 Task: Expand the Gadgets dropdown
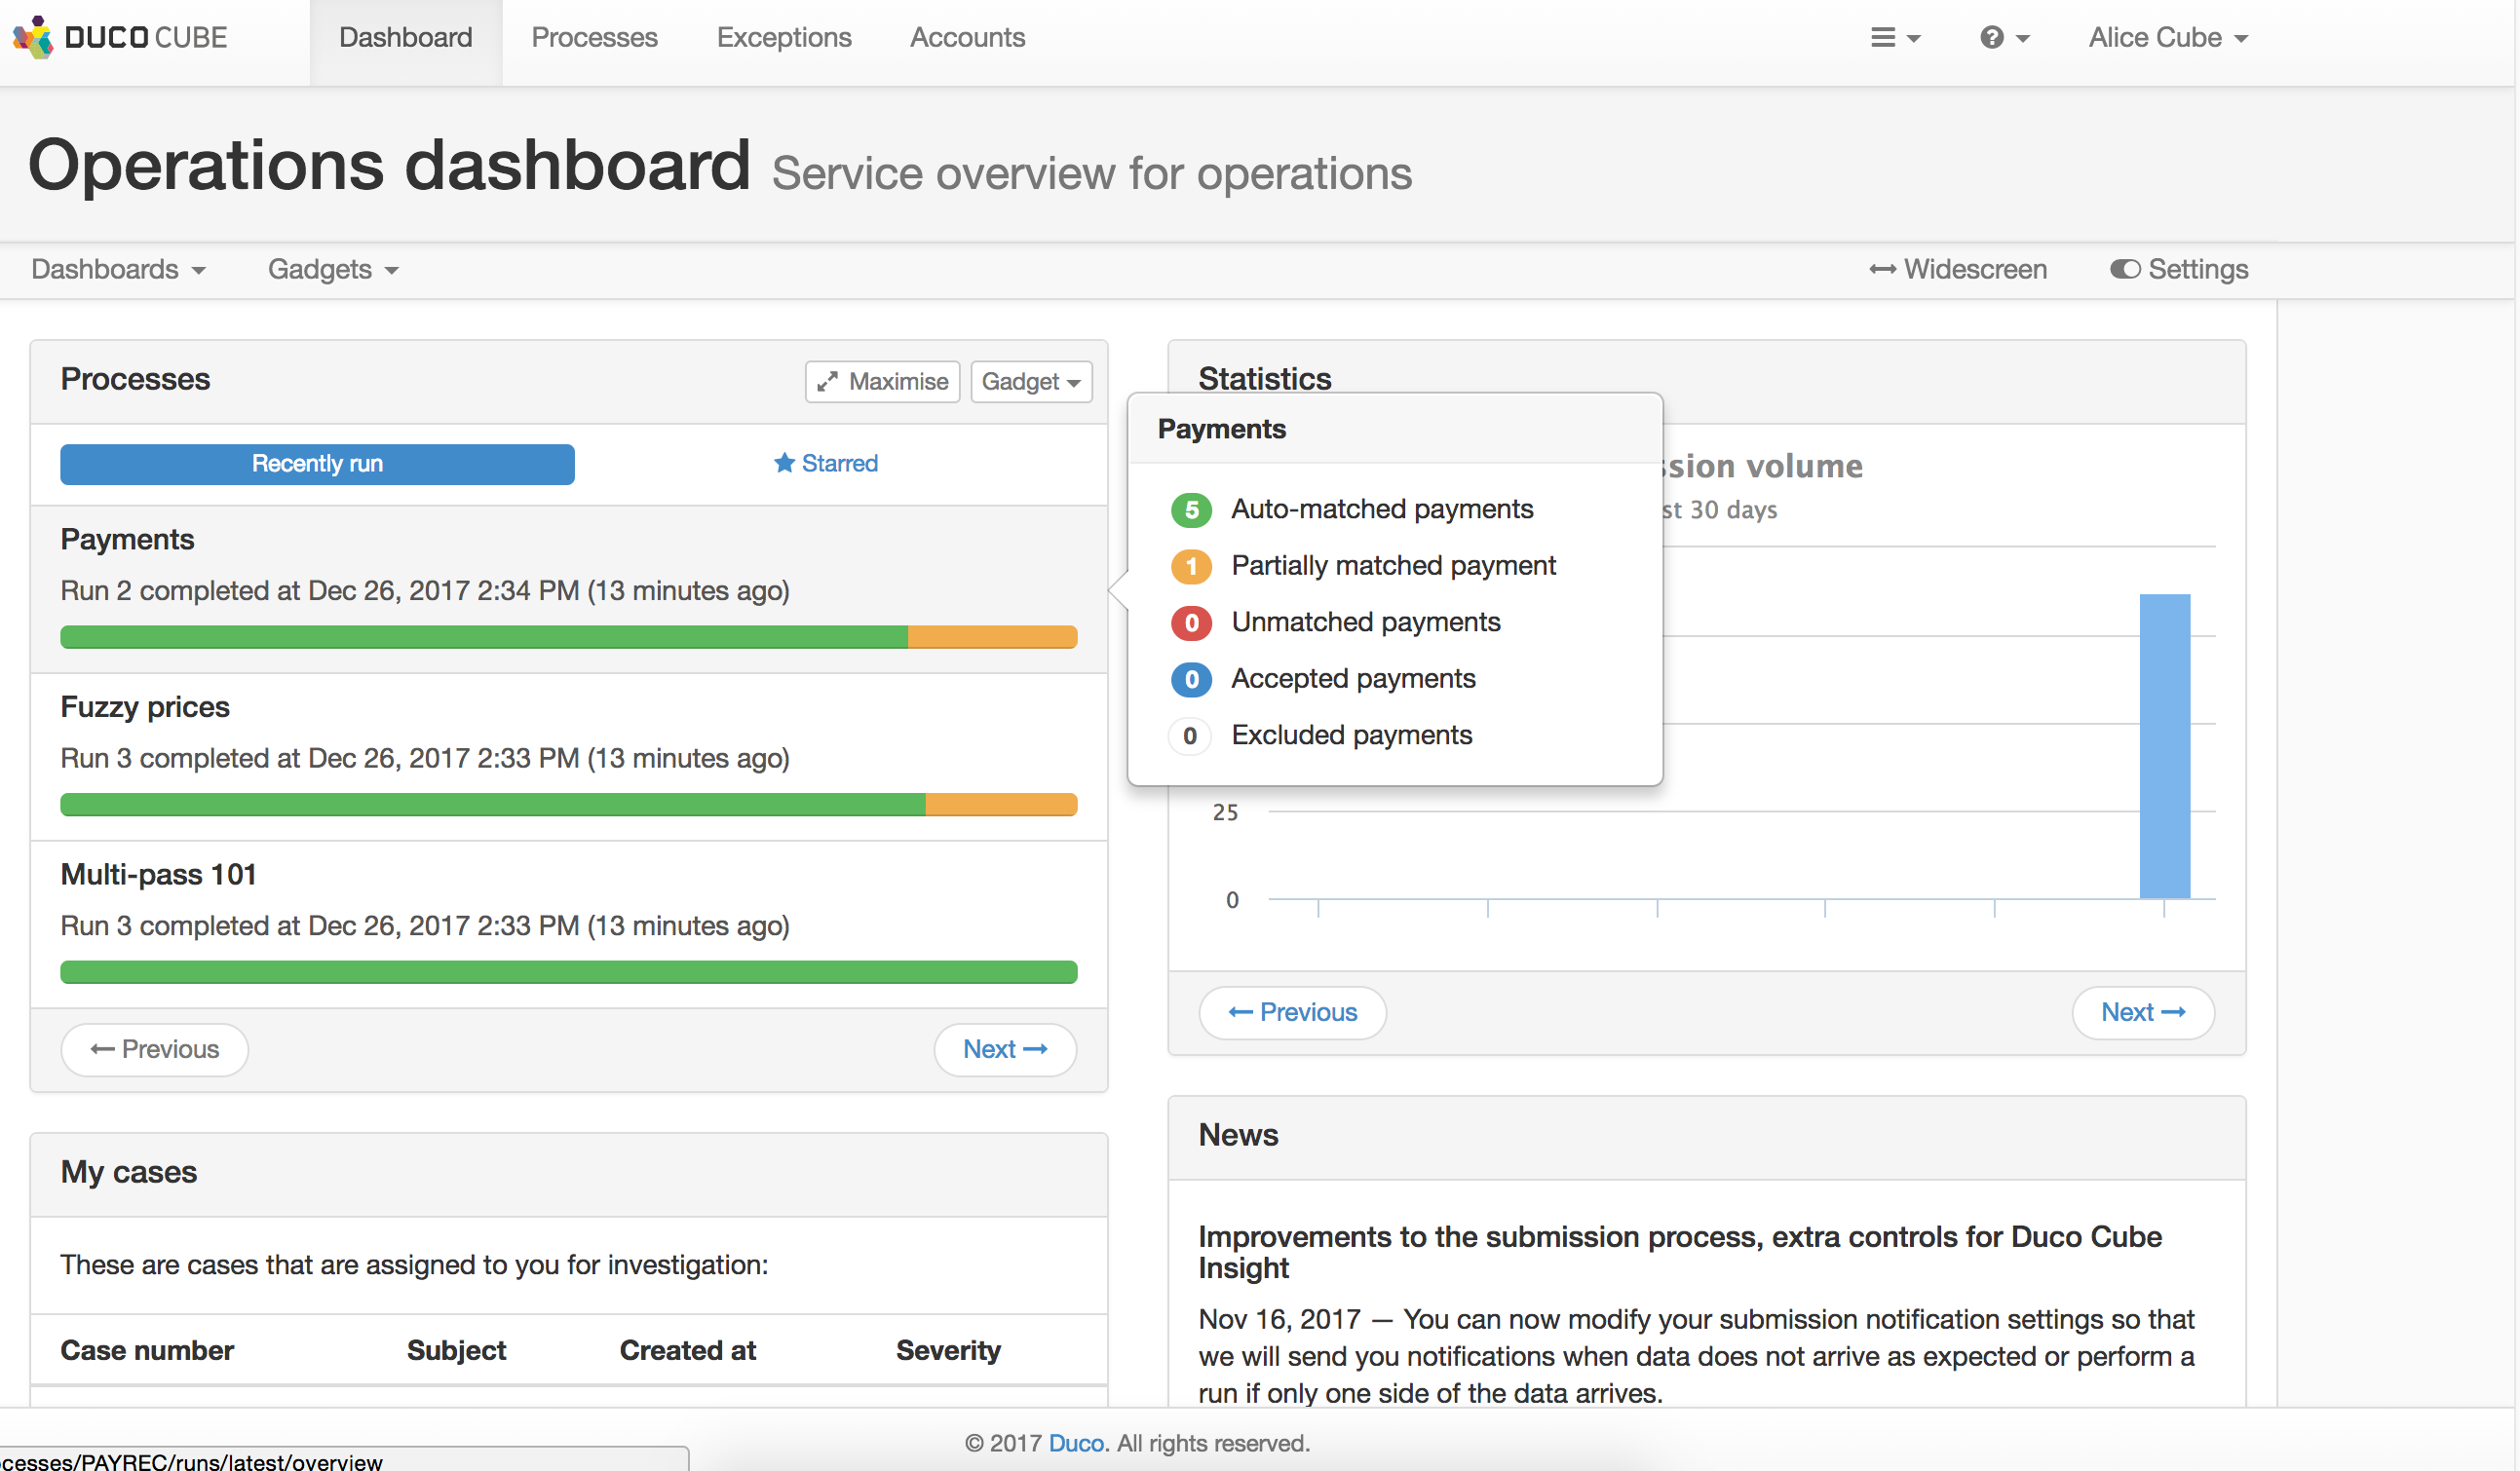[332, 269]
